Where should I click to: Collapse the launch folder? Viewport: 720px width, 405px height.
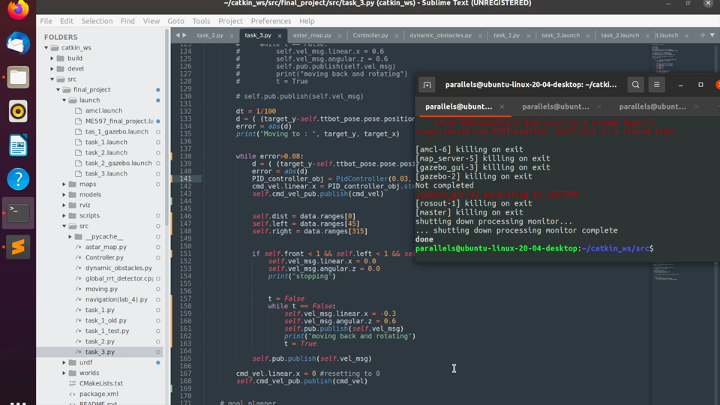64,100
